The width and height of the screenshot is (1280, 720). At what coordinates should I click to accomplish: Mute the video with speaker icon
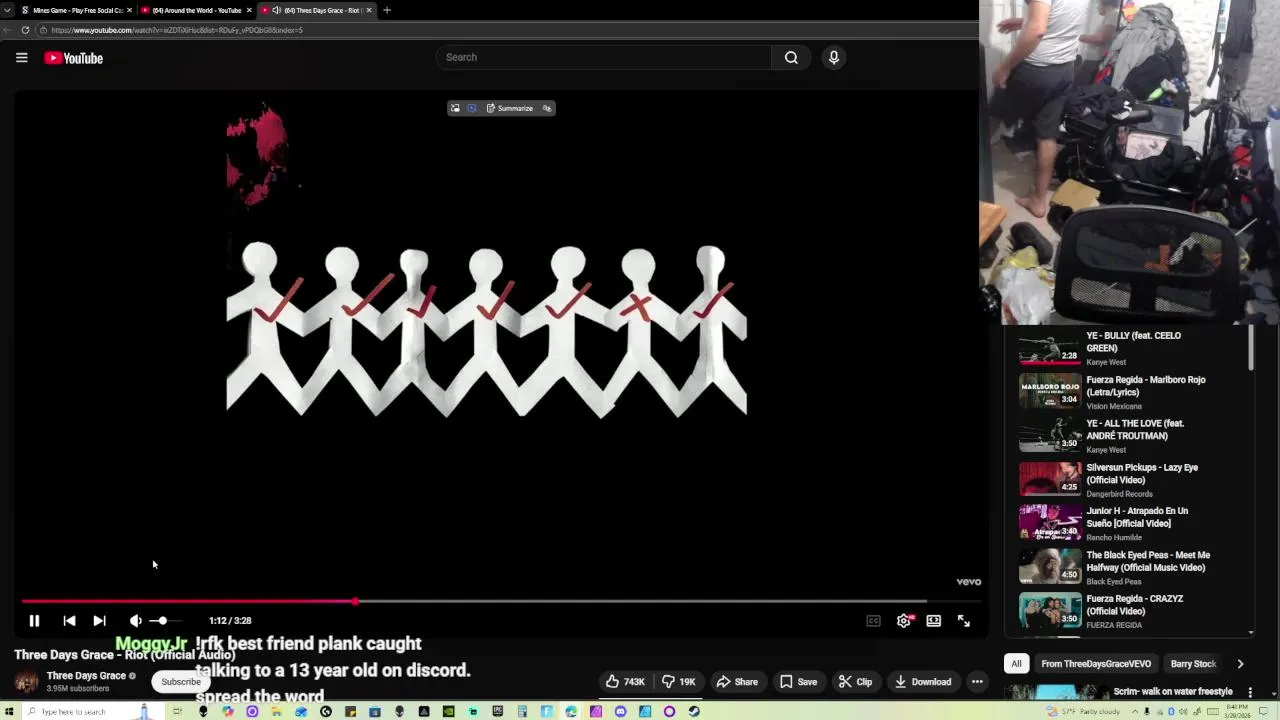coord(136,621)
